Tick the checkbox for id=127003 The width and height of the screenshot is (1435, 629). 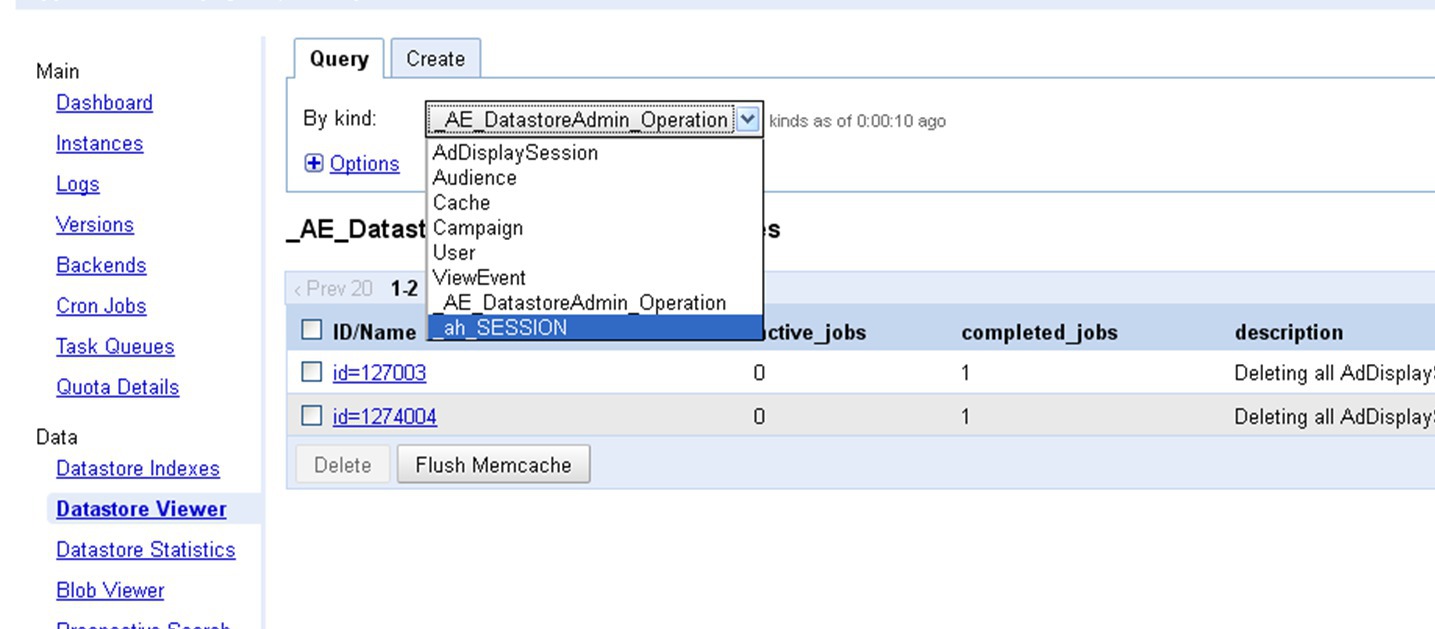(x=312, y=373)
